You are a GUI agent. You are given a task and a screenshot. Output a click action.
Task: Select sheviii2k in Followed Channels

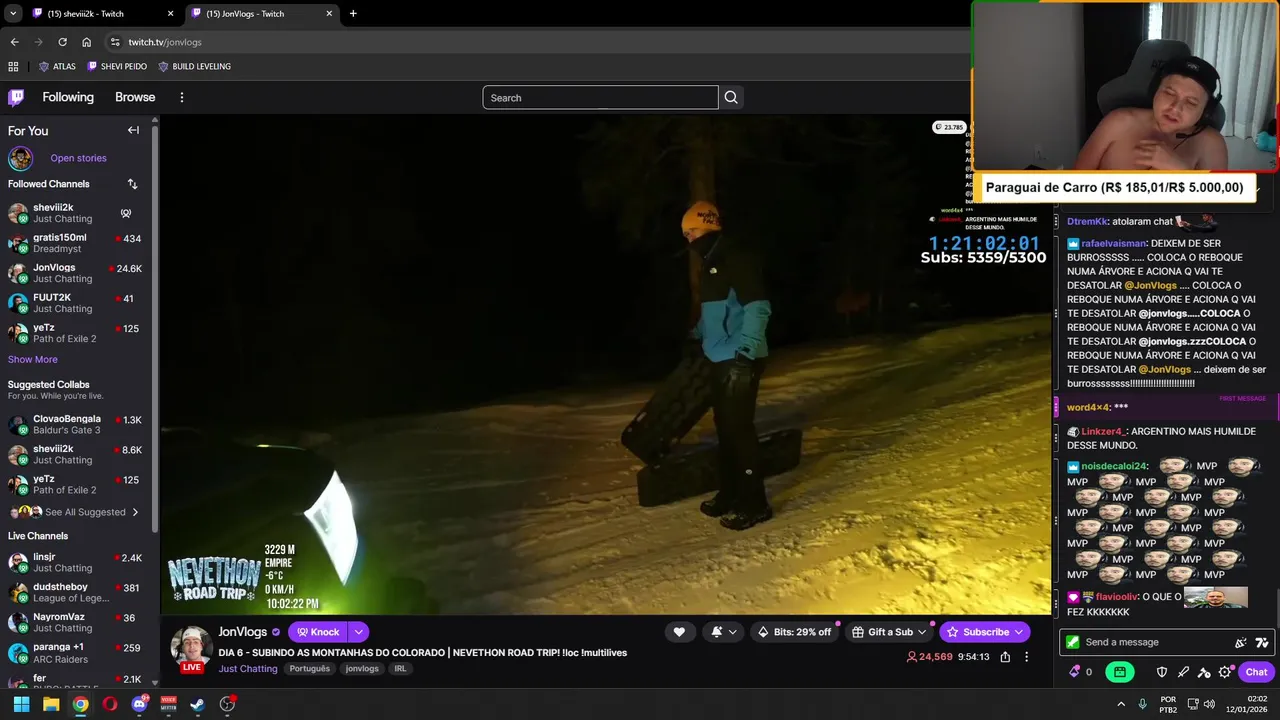click(76, 213)
